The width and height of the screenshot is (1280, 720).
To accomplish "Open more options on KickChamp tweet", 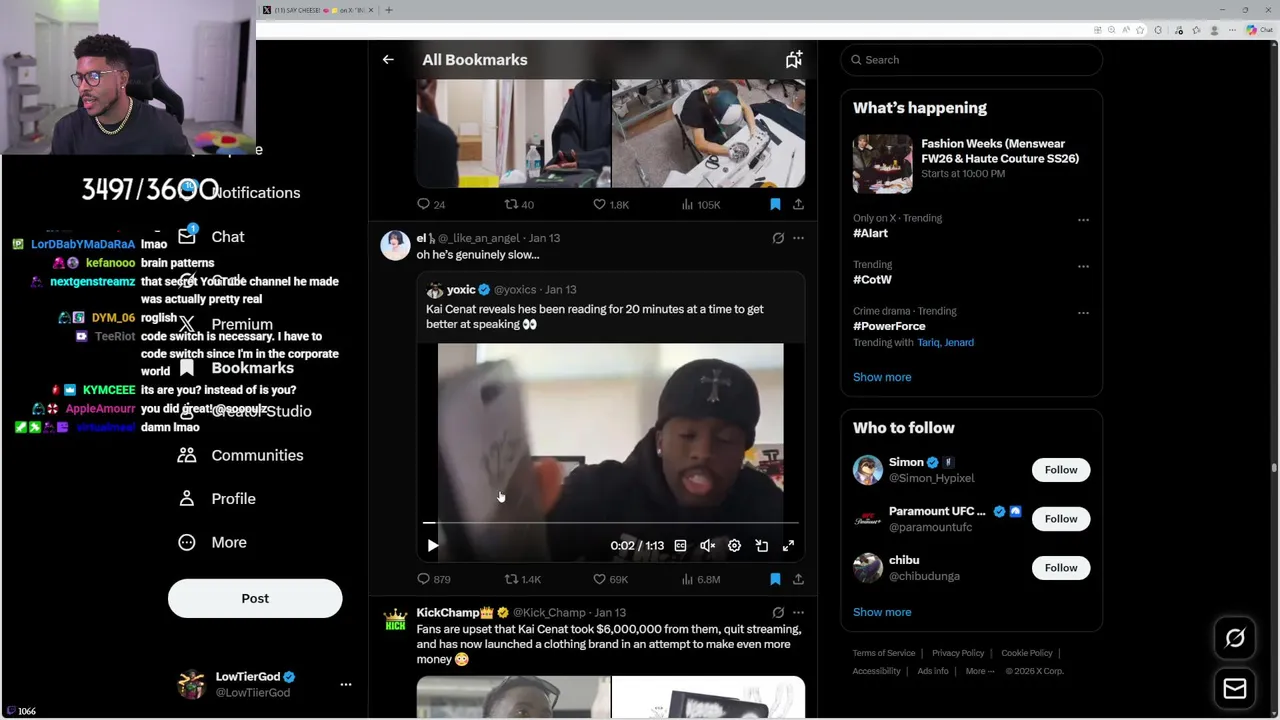I will pos(798,612).
